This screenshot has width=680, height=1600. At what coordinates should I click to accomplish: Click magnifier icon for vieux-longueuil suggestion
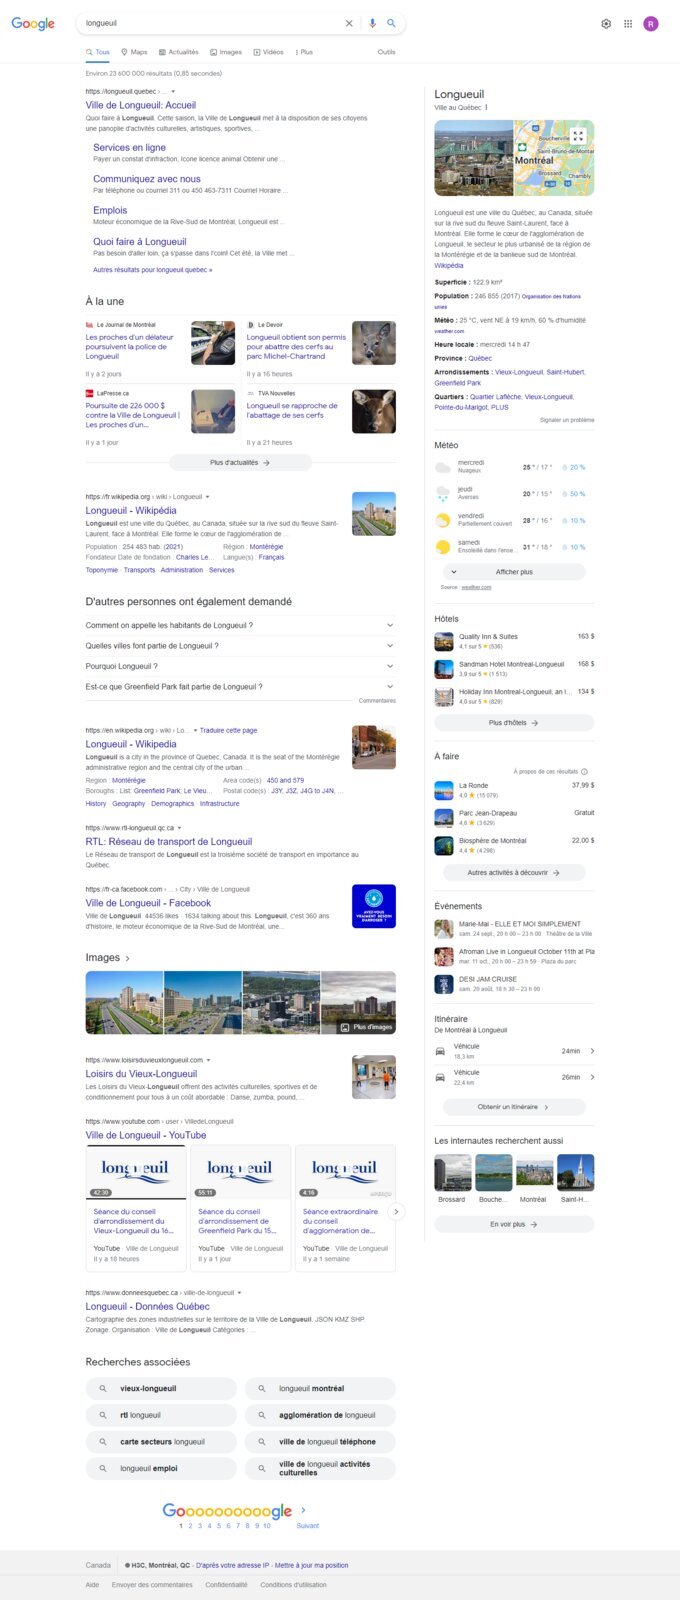tap(103, 1388)
